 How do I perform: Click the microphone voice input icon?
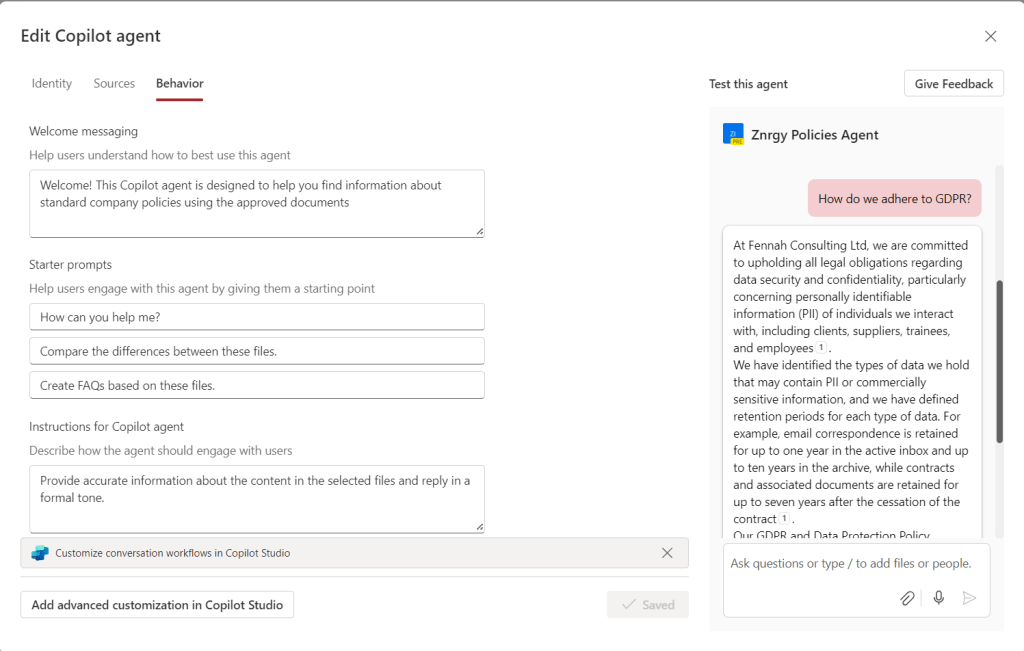[938, 598]
